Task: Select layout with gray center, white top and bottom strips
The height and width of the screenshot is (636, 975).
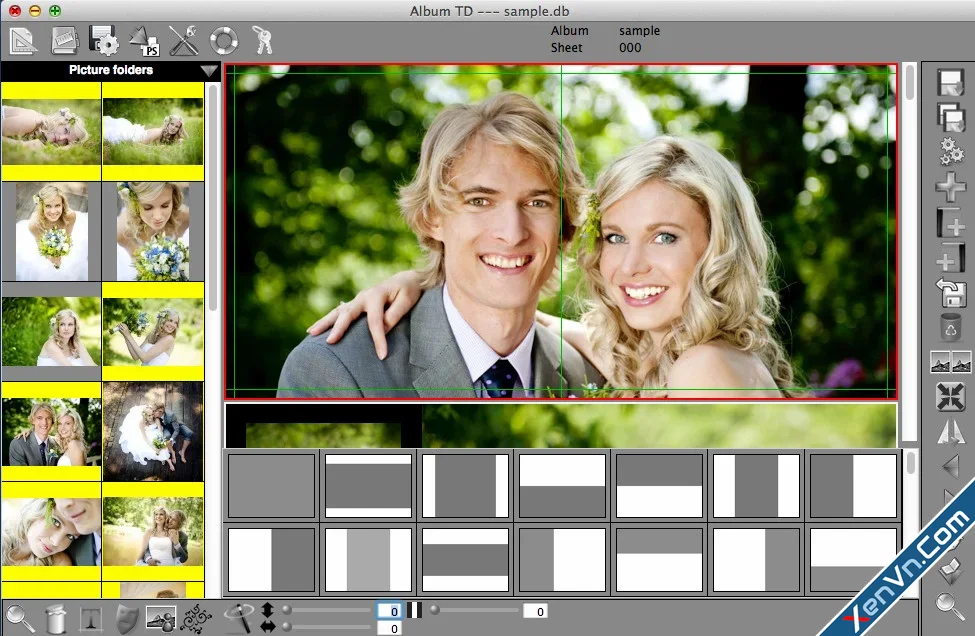Action: point(368,486)
